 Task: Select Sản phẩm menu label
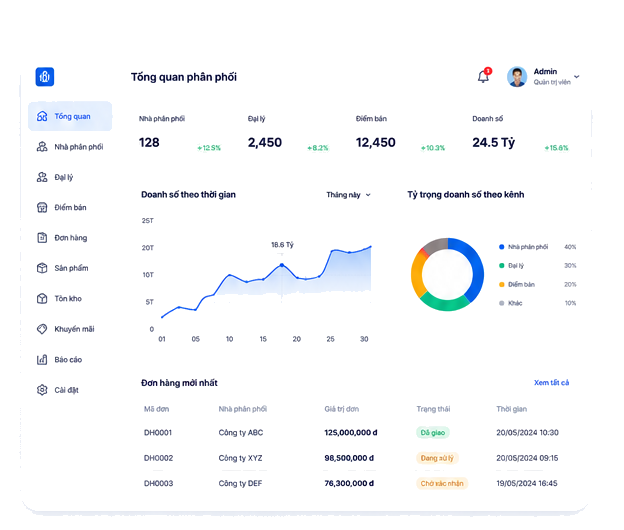(71, 268)
